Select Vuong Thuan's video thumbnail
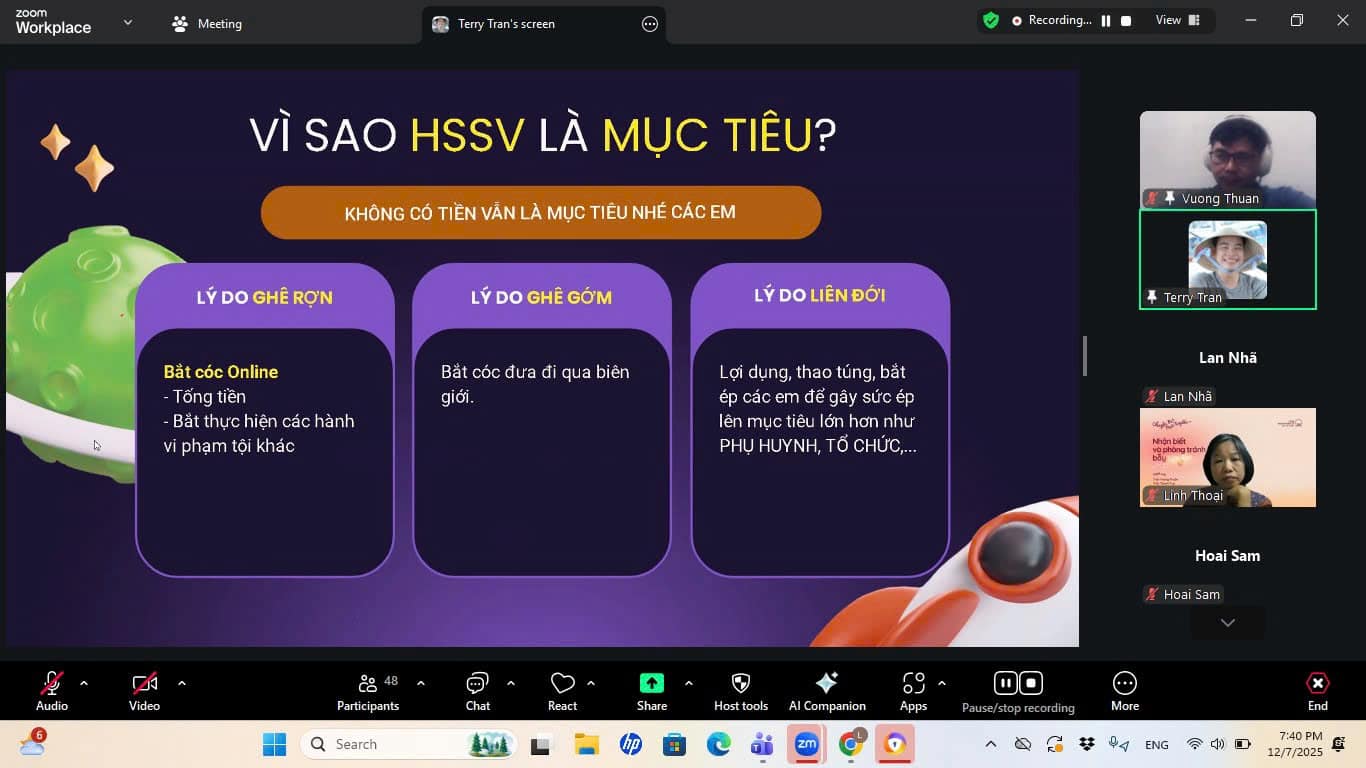This screenshot has width=1366, height=768. [x=1227, y=159]
